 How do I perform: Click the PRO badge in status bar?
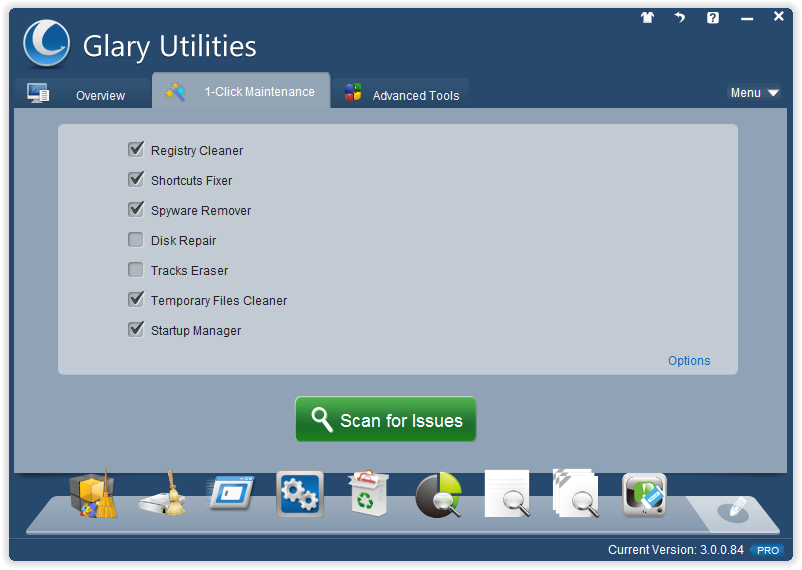point(767,551)
